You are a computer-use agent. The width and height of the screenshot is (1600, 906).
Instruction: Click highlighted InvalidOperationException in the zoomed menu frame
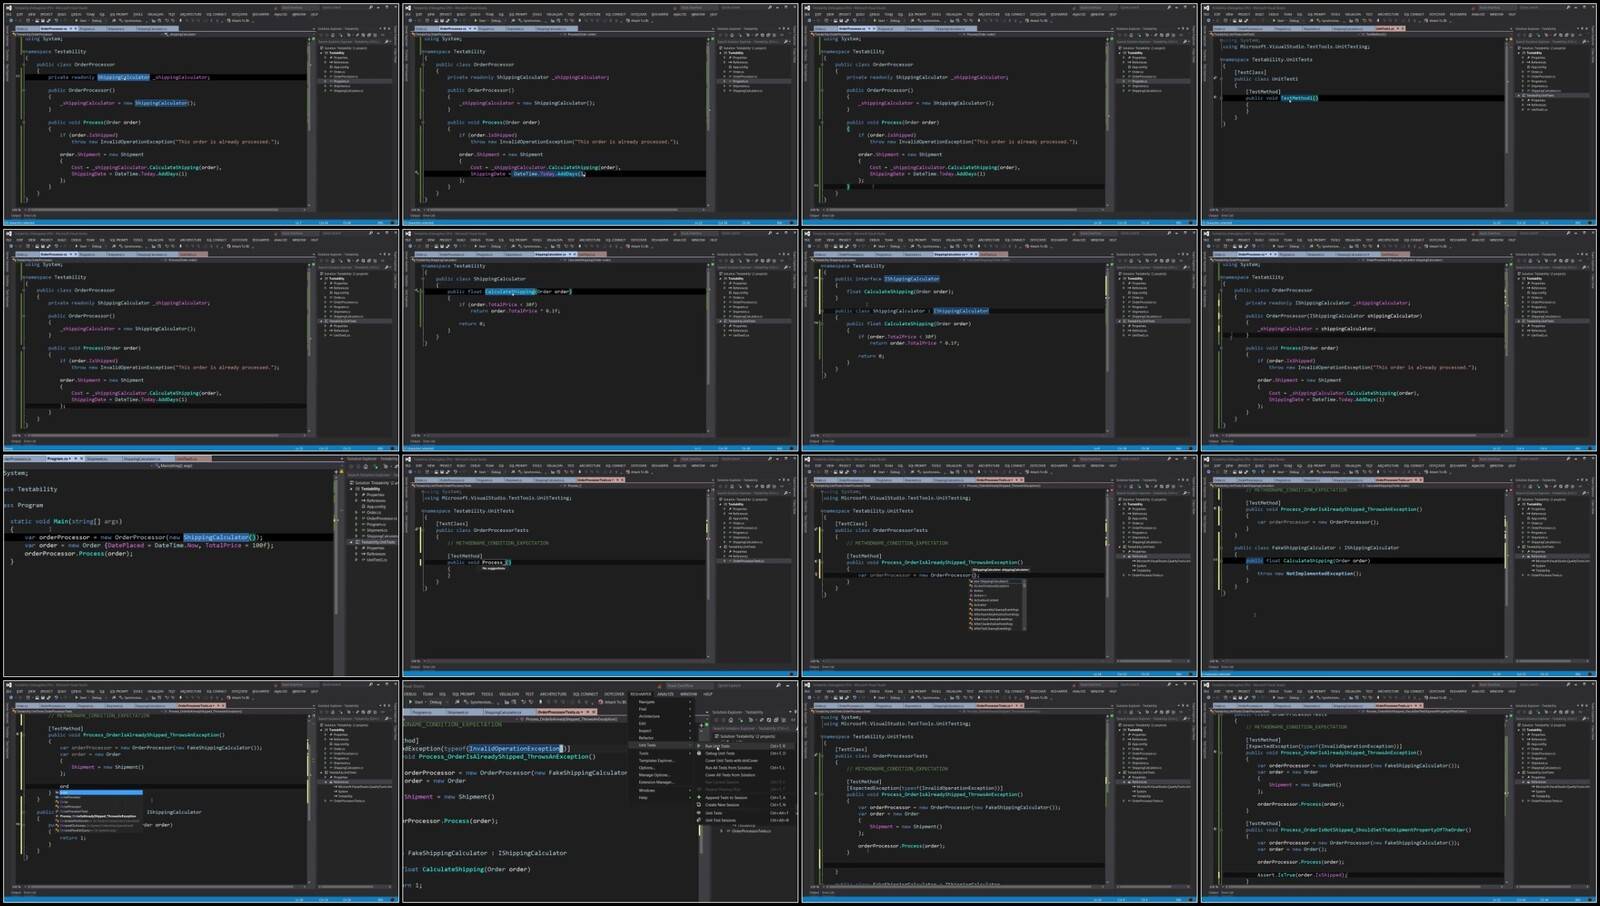point(515,748)
